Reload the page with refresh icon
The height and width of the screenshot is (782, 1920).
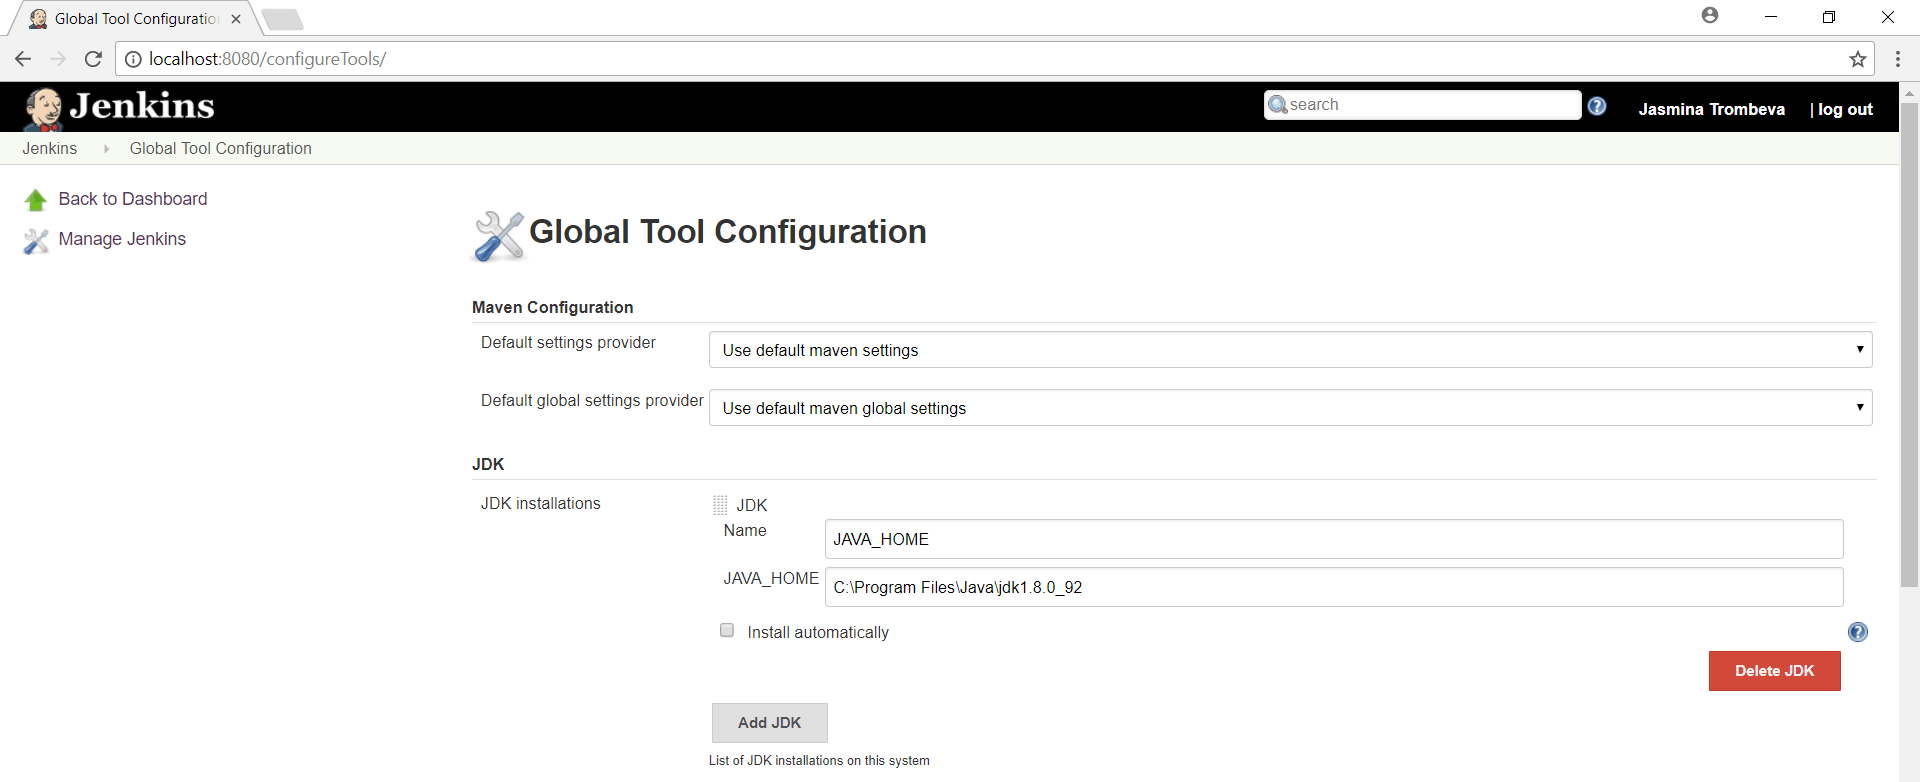(x=93, y=59)
